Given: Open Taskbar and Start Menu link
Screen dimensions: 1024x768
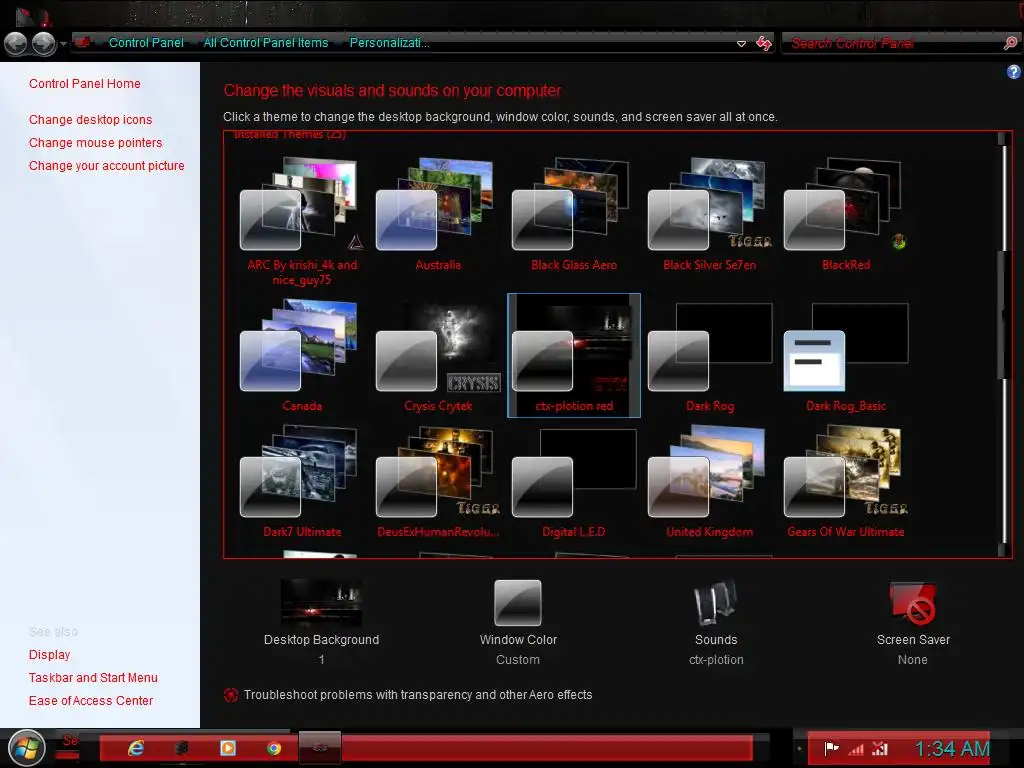Looking at the screenshot, I should click(93, 677).
